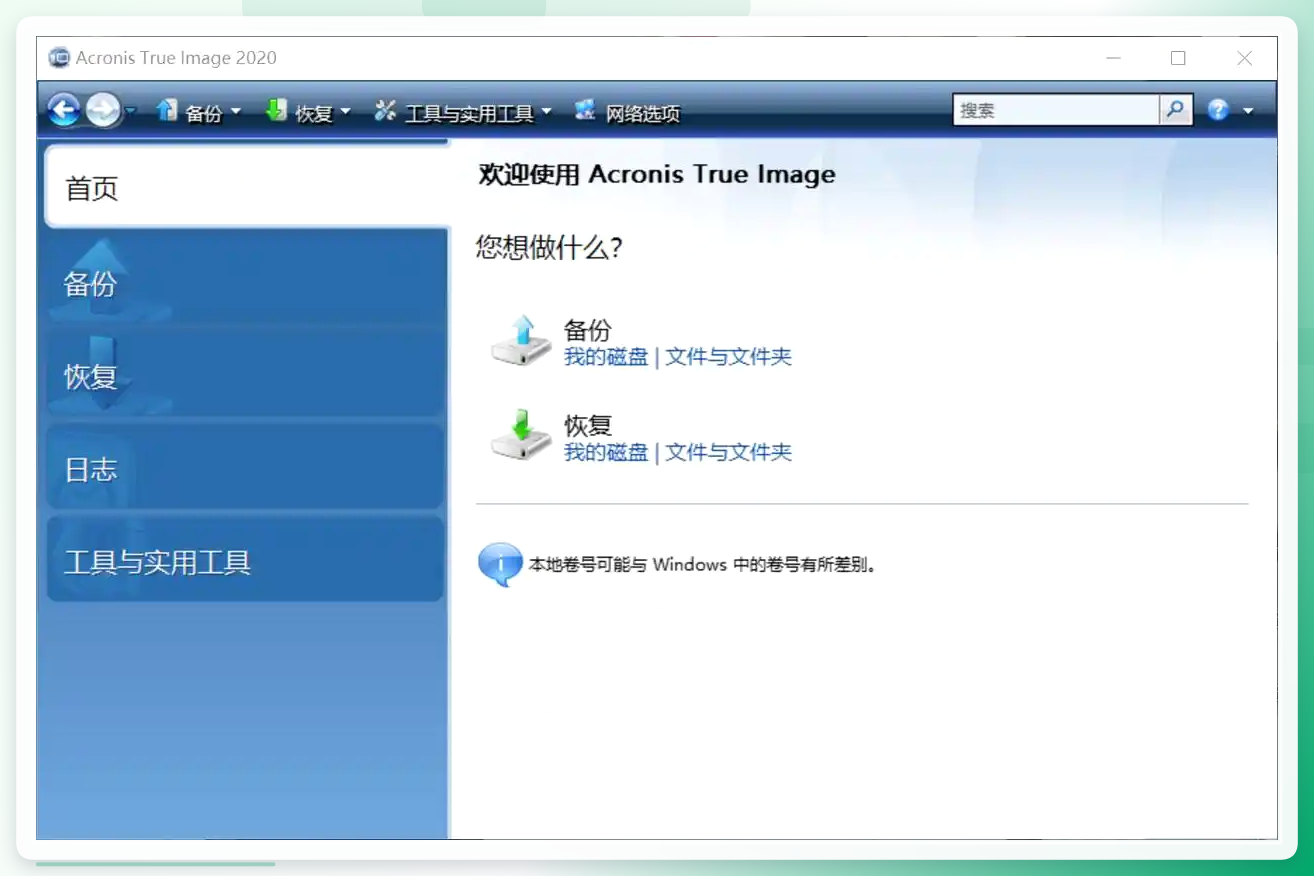The width and height of the screenshot is (1314, 876).
Task: Expand the 恢复 toolbar dropdown arrow
Action: 346,112
